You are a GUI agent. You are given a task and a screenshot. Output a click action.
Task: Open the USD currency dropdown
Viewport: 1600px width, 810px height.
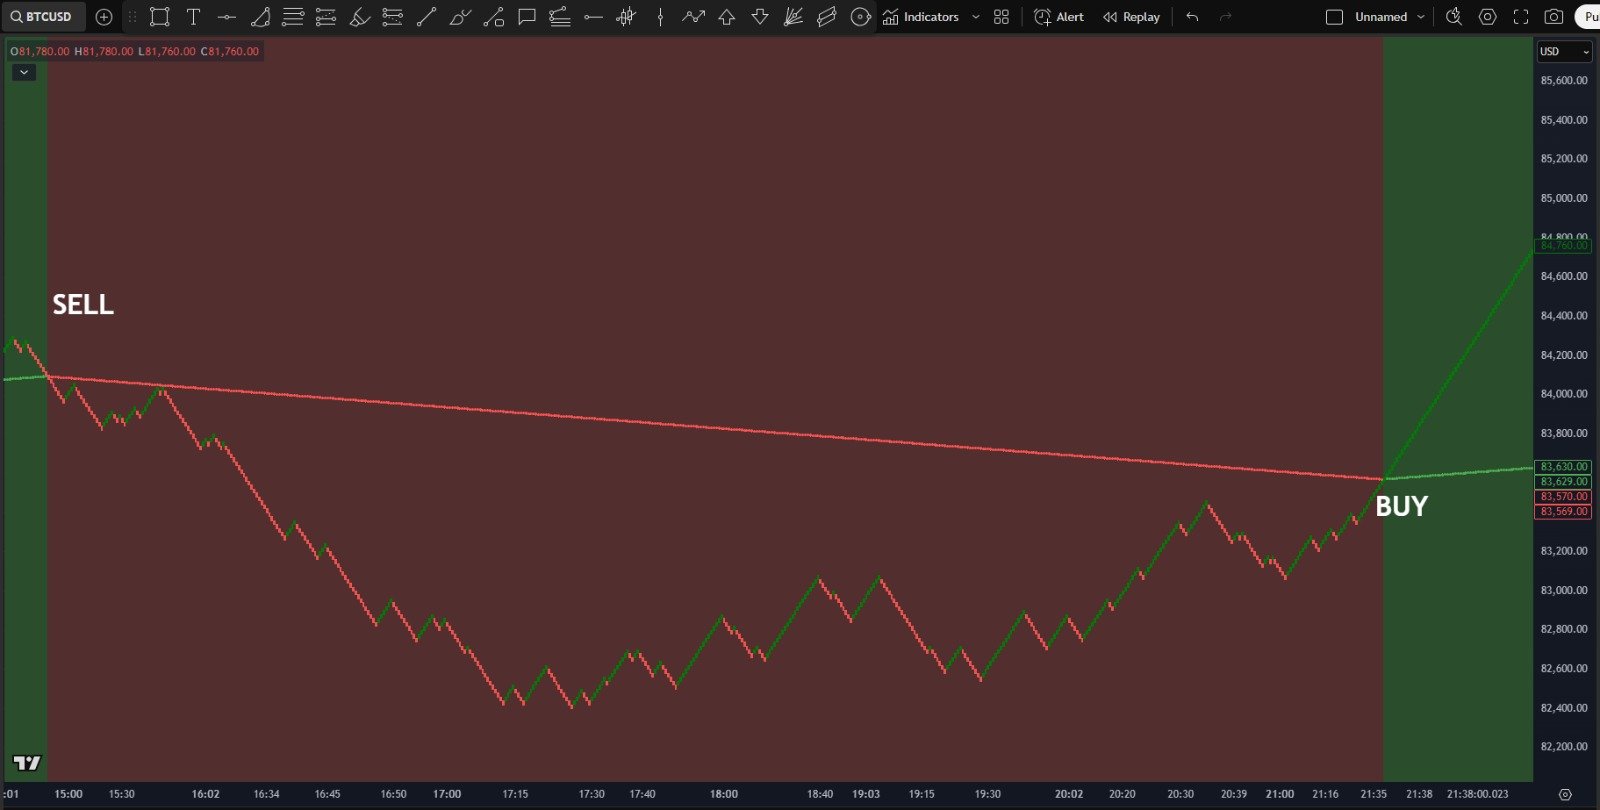[x=1564, y=51]
